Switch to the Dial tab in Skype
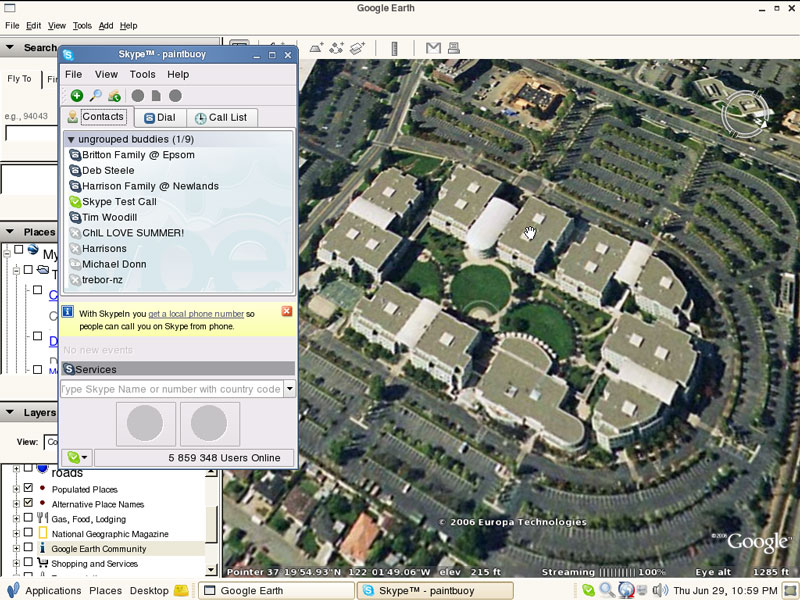Viewport: 800px width, 600px height. tap(160, 117)
